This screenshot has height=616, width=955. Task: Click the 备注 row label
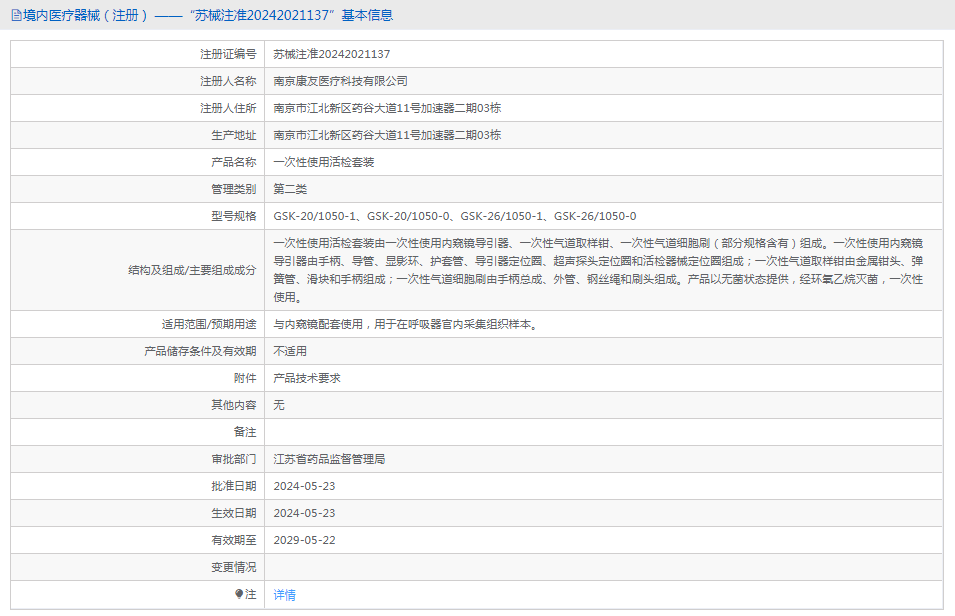pyautogui.click(x=245, y=432)
